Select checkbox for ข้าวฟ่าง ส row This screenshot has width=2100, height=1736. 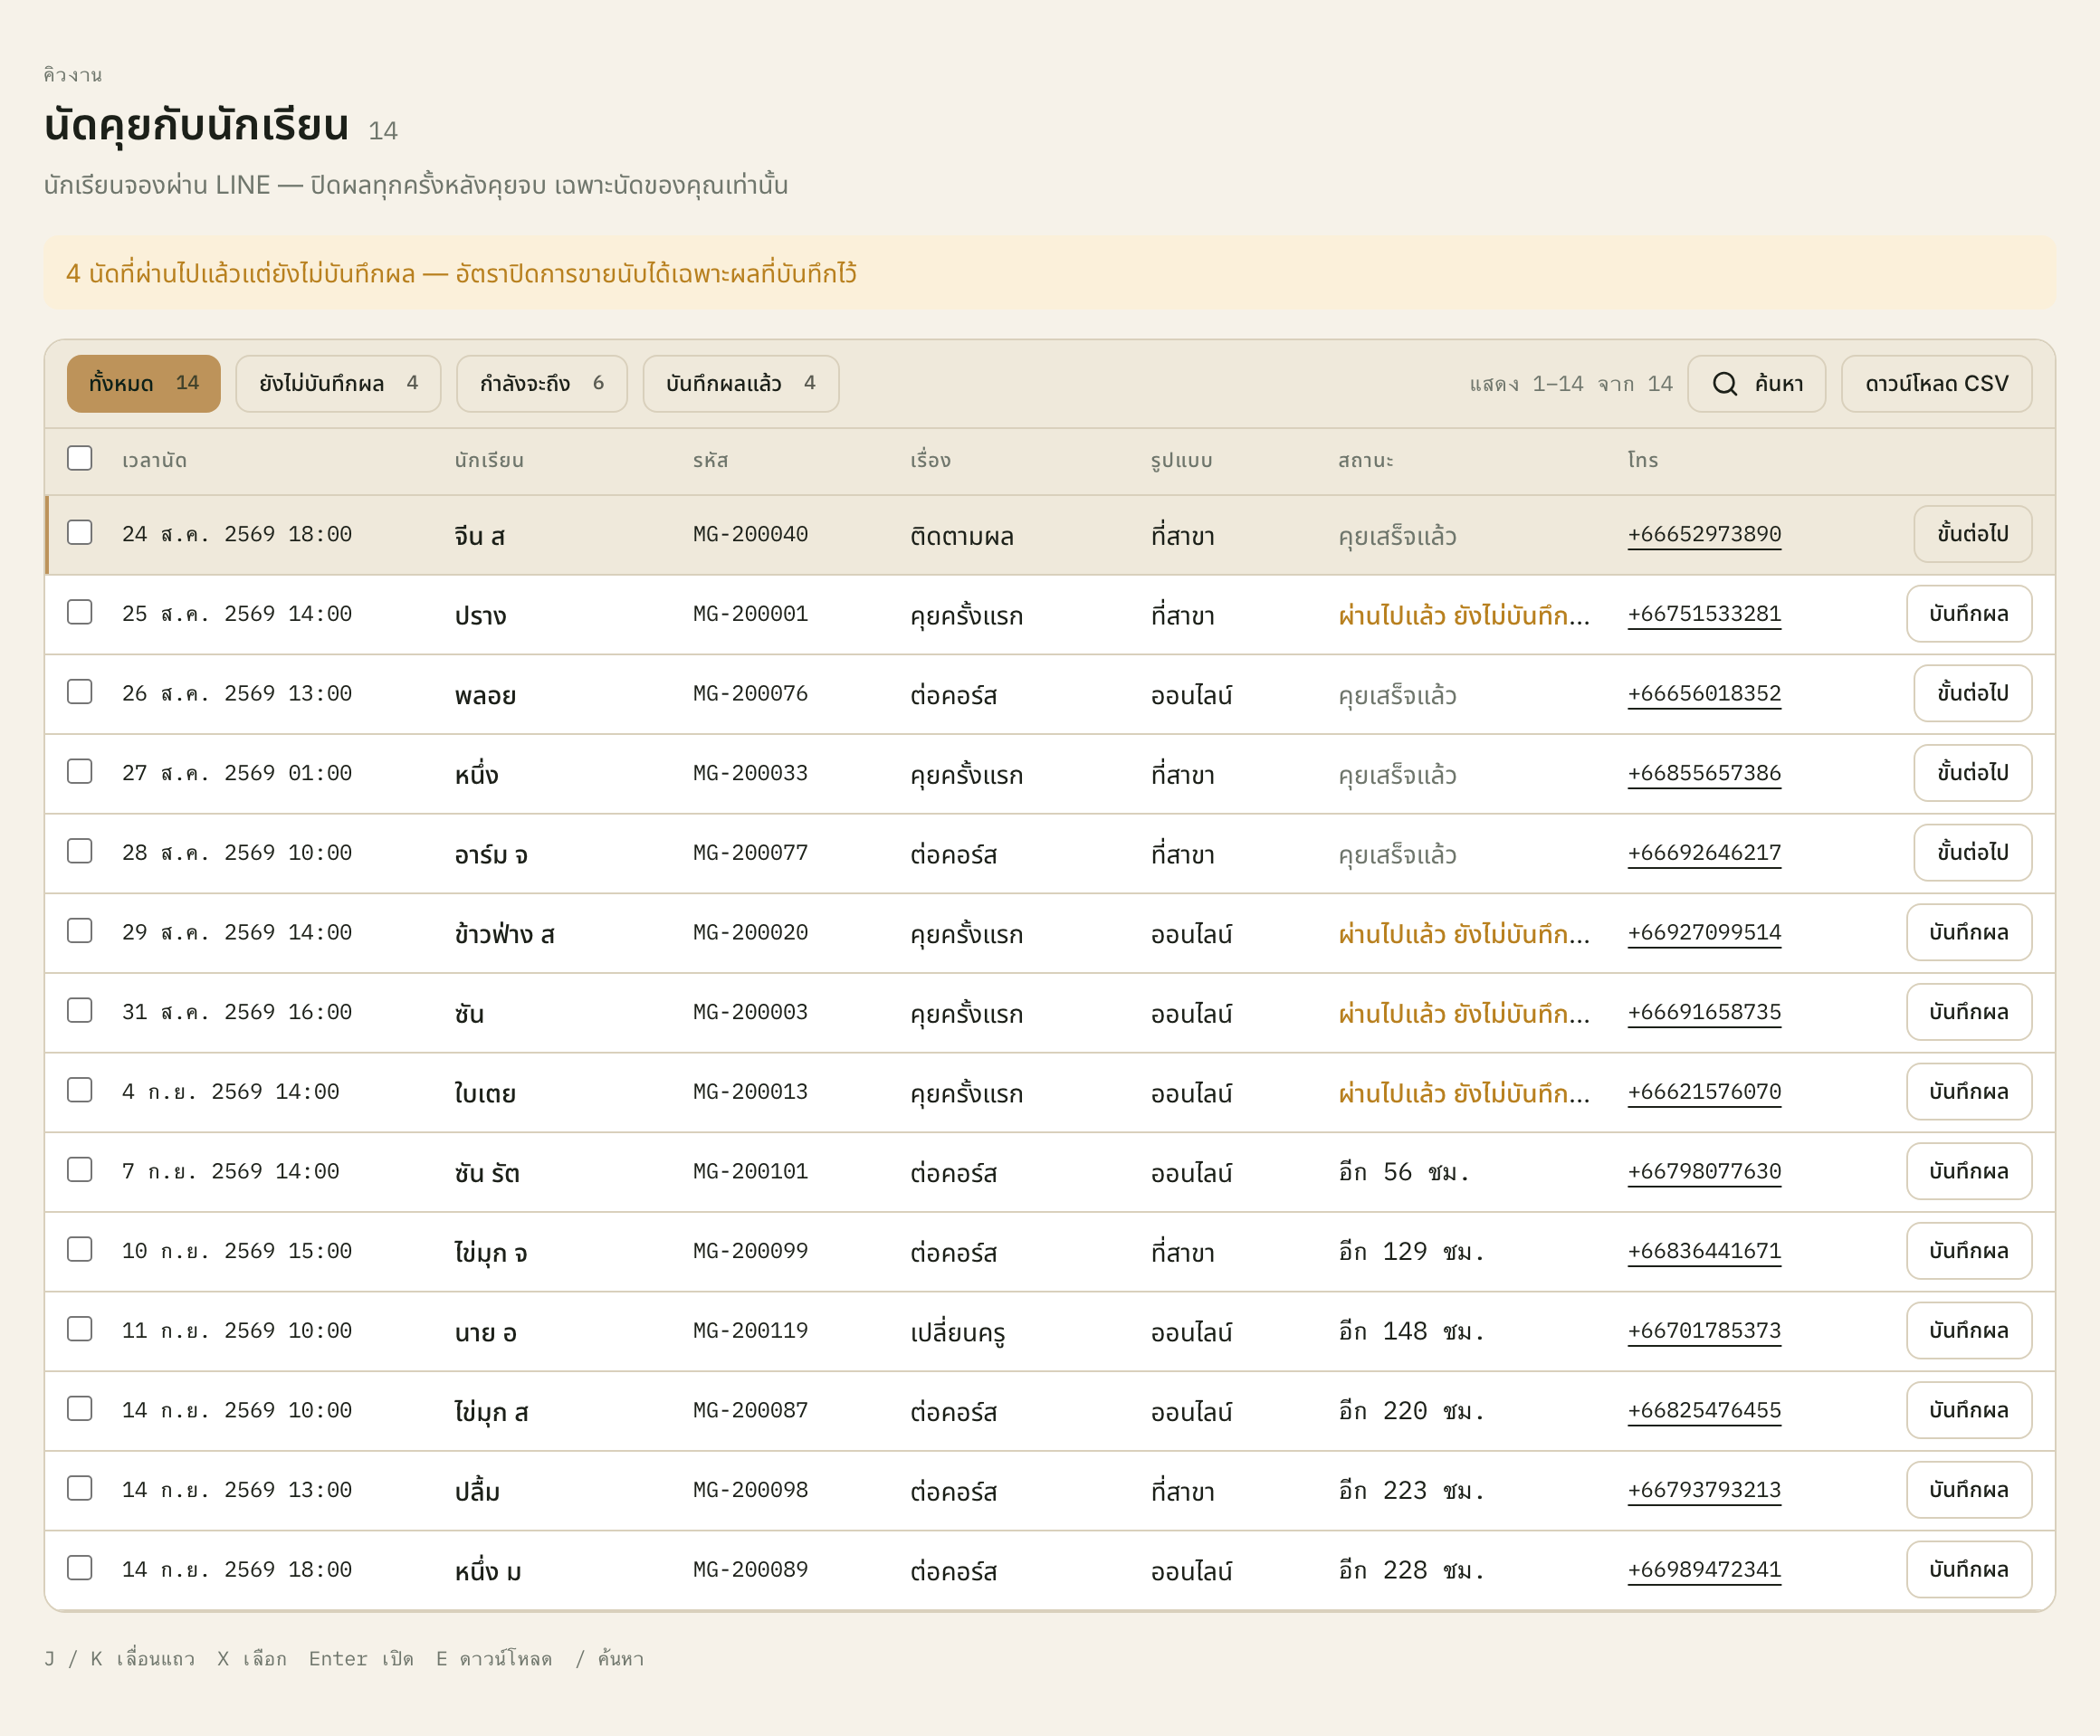click(80, 931)
